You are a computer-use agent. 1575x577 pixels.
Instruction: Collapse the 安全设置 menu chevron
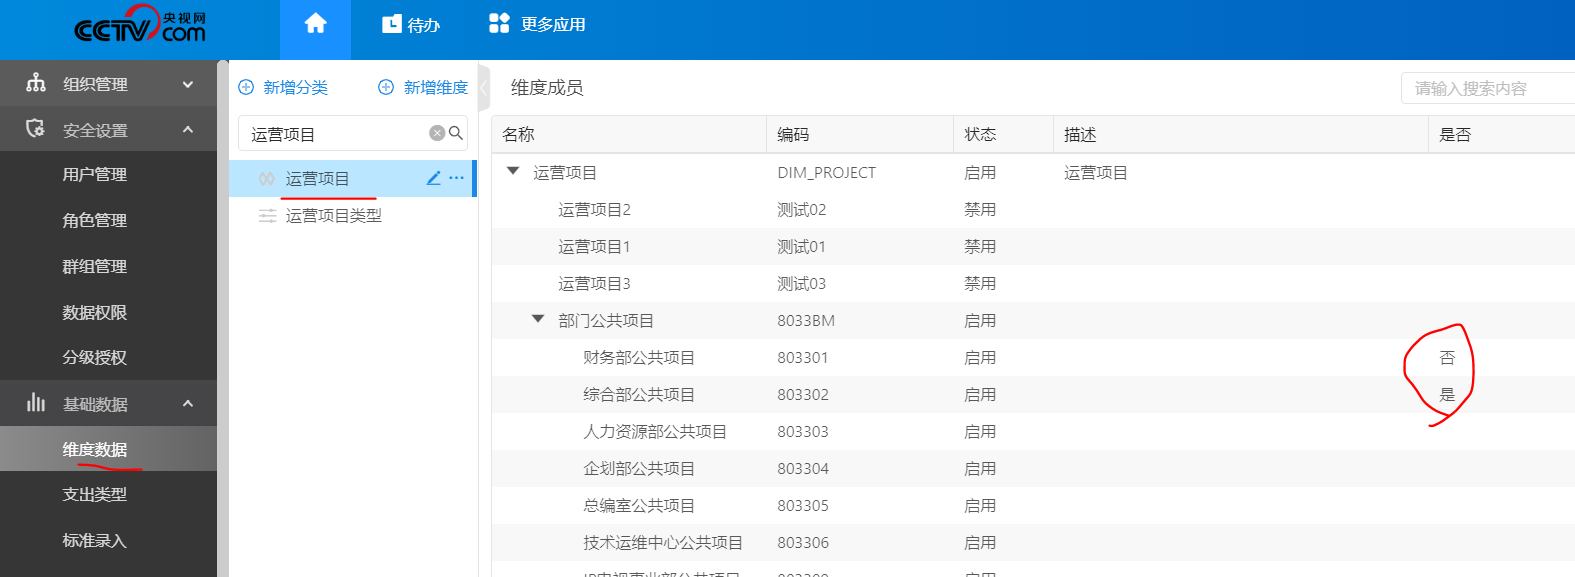pyautogui.click(x=188, y=129)
